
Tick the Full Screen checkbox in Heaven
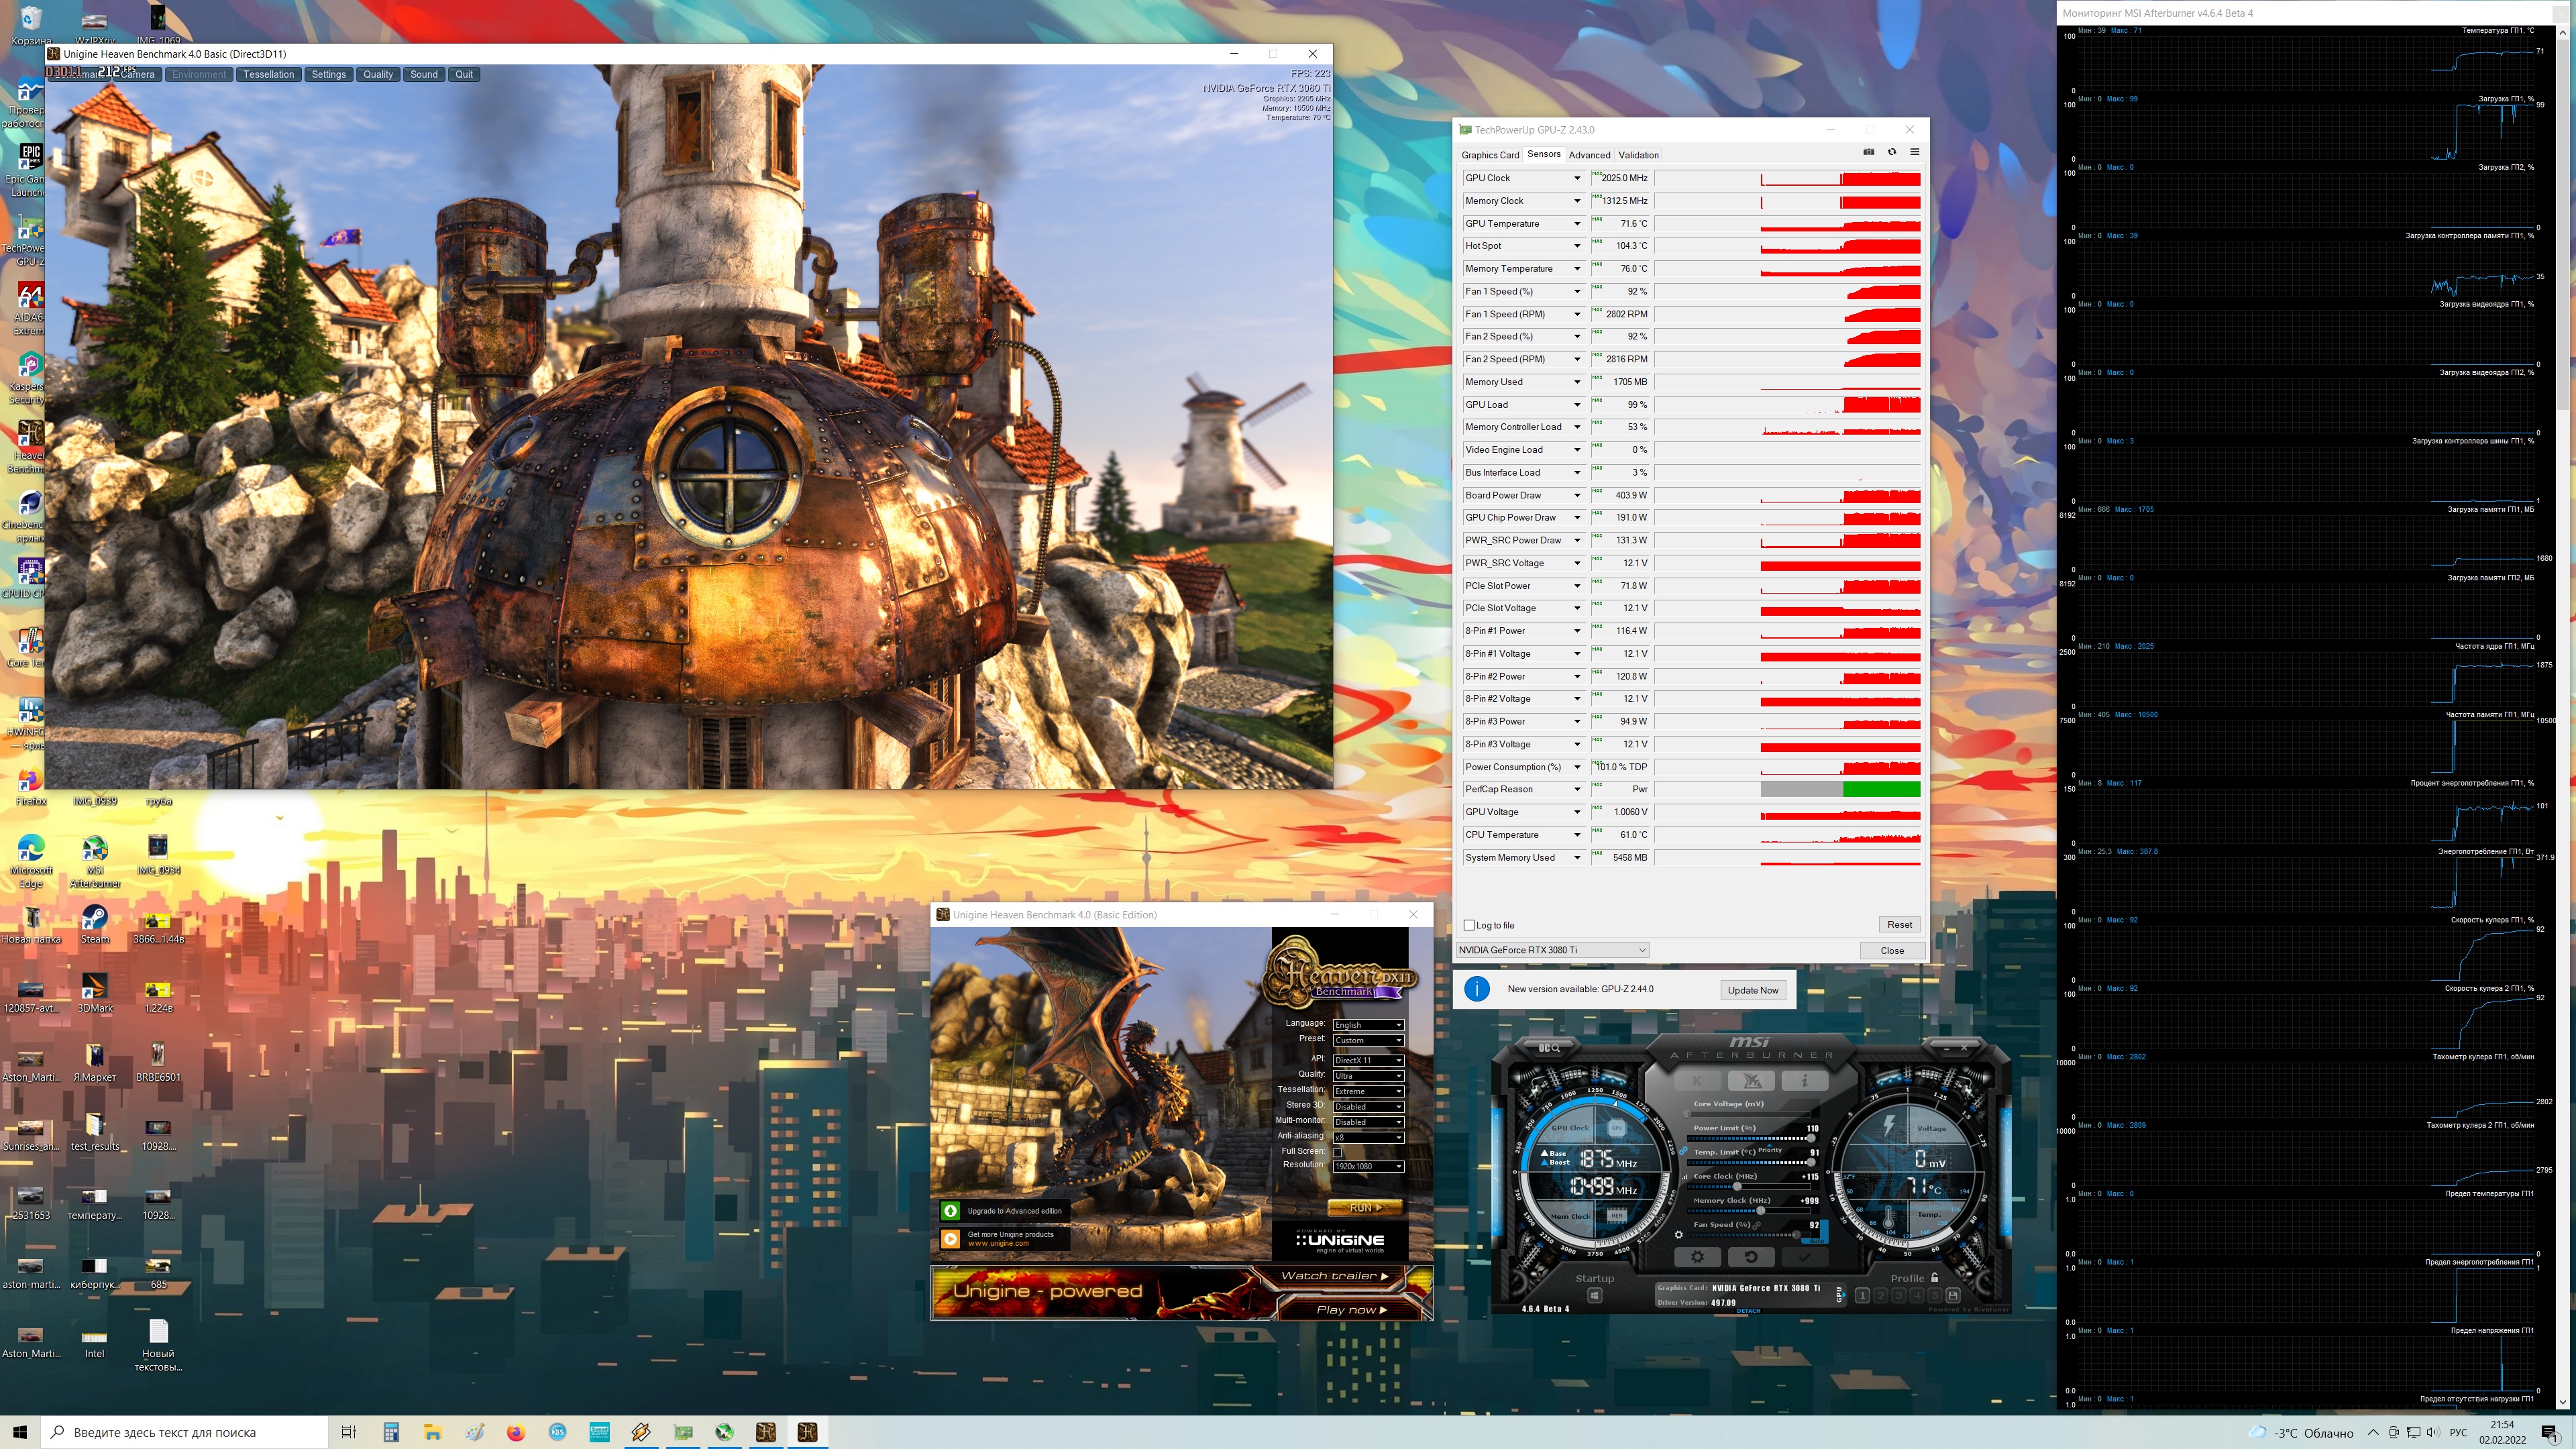point(1337,1152)
